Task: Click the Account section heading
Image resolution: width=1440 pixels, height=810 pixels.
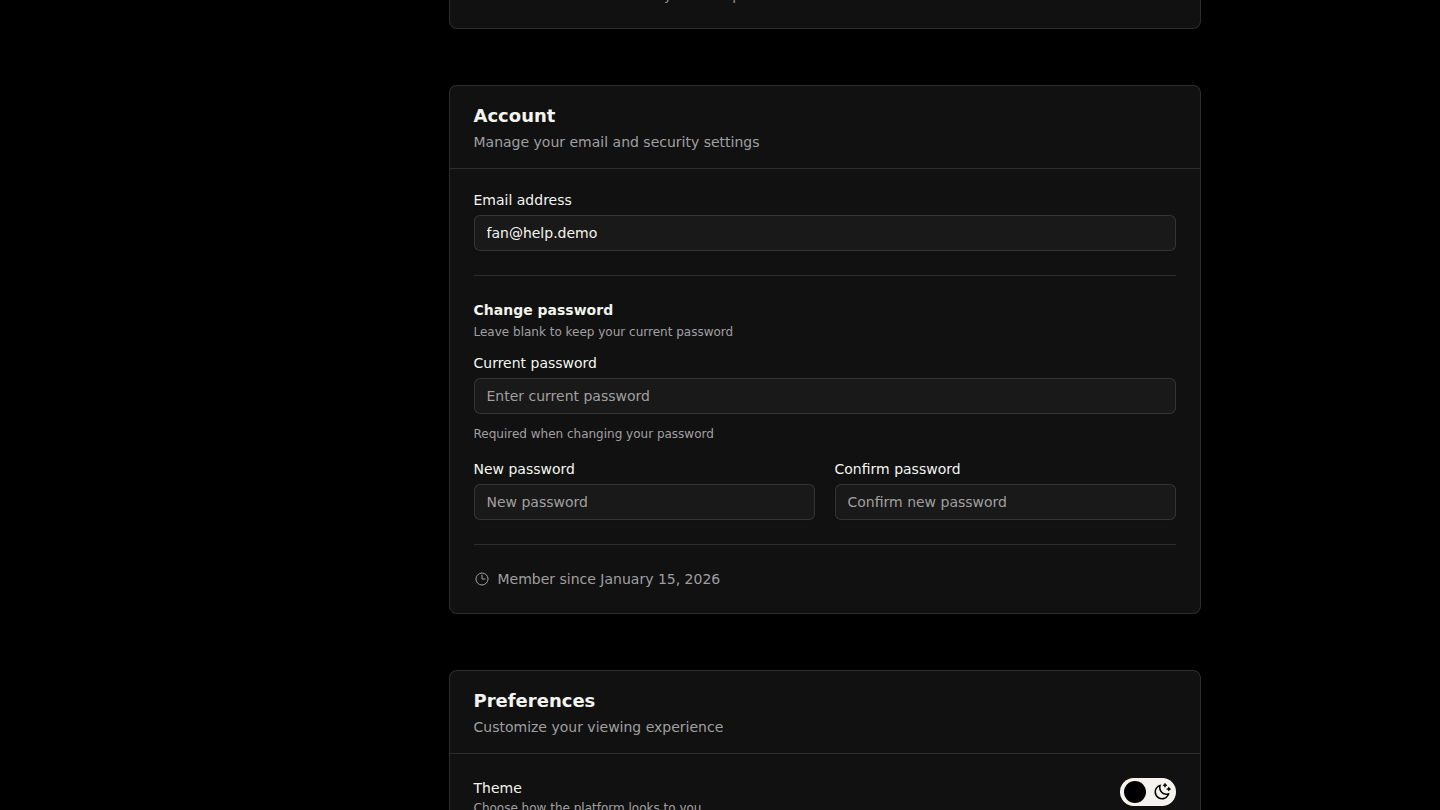Action: [514, 116]
